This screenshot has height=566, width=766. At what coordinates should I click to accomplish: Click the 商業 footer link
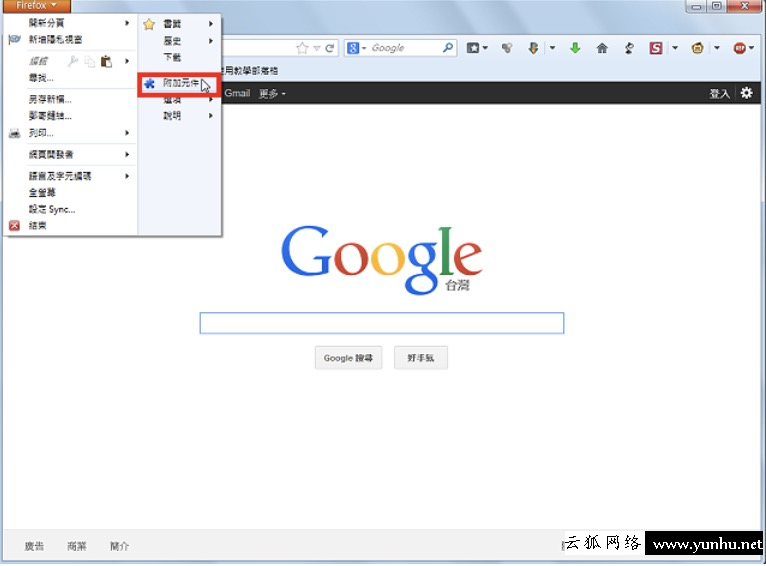(77, 546)
